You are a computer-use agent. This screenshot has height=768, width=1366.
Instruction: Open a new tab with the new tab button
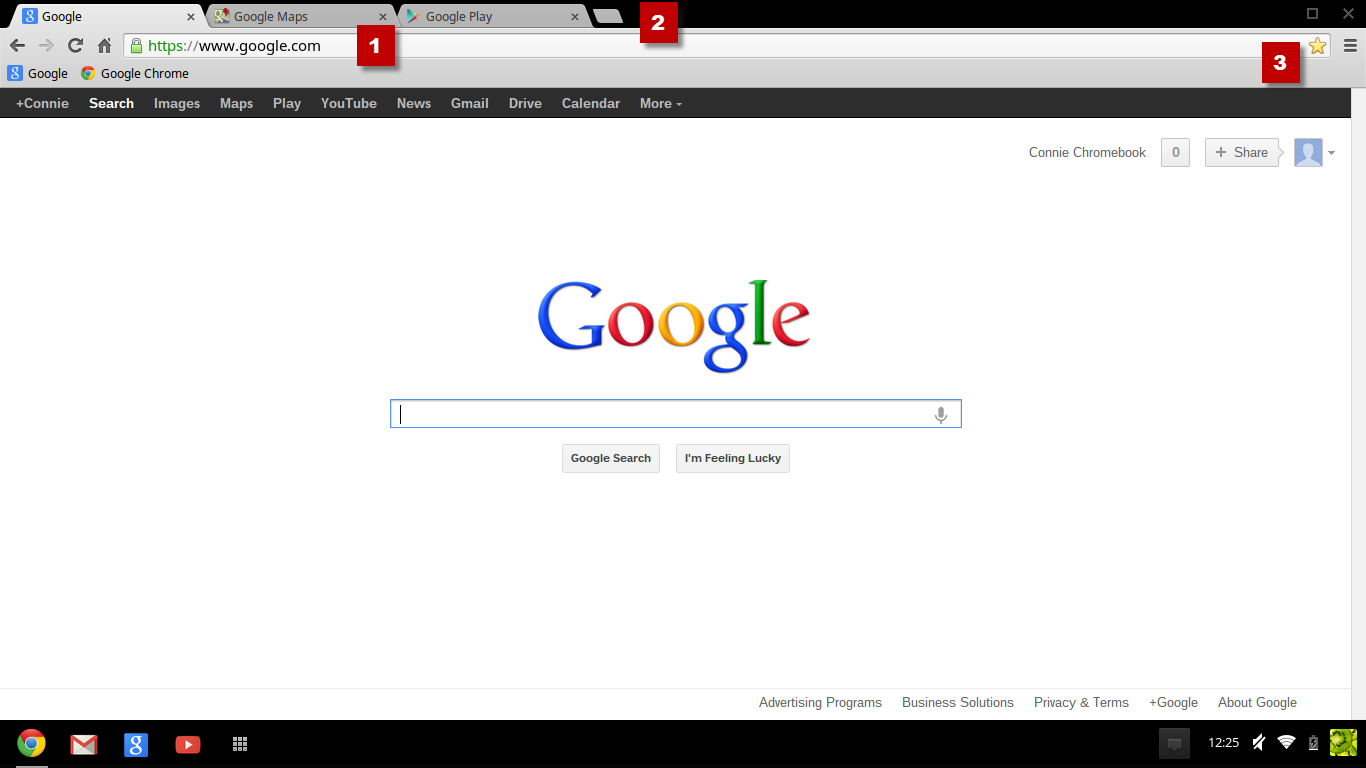click(x=609, y=15)
